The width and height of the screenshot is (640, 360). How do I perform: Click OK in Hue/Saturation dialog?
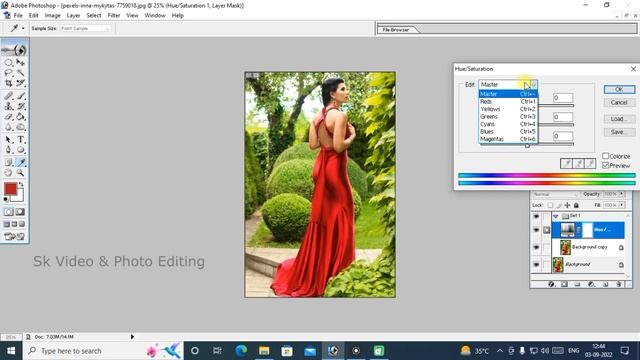pyautogui.click(x=619, y=89)
